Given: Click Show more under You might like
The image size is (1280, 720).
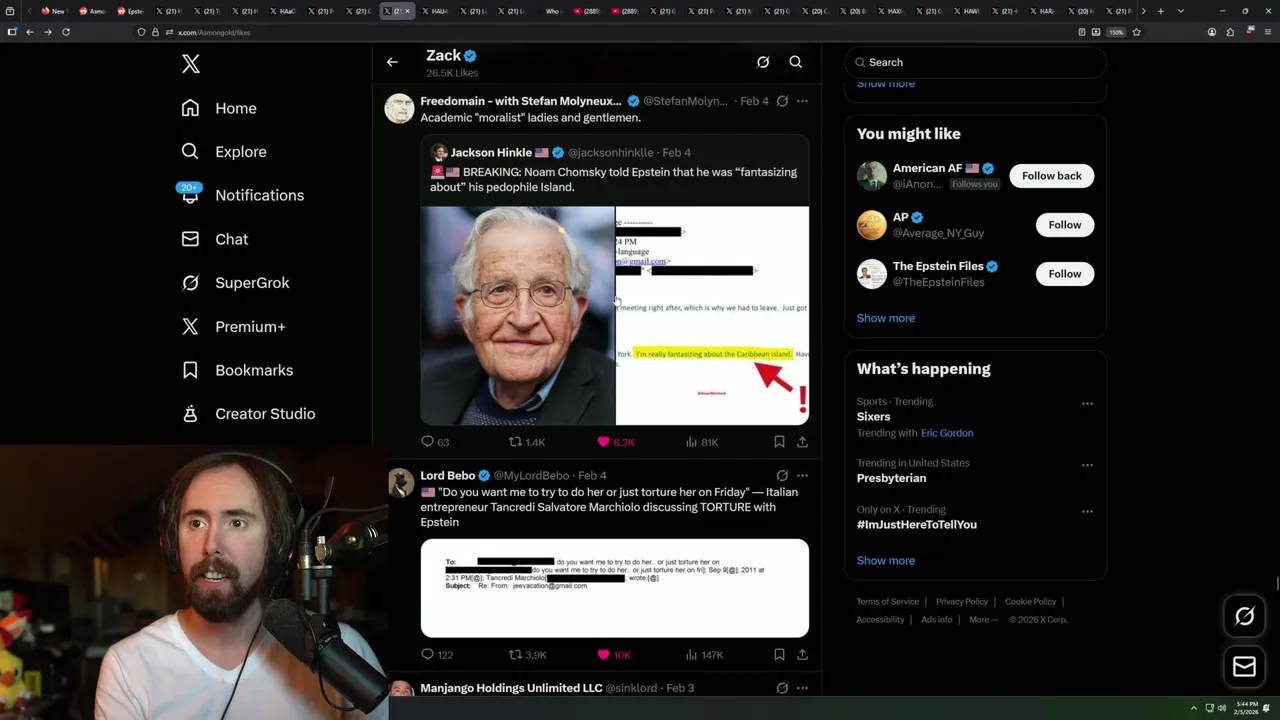Looking at the screenshot, I should (x=885, y=318).
